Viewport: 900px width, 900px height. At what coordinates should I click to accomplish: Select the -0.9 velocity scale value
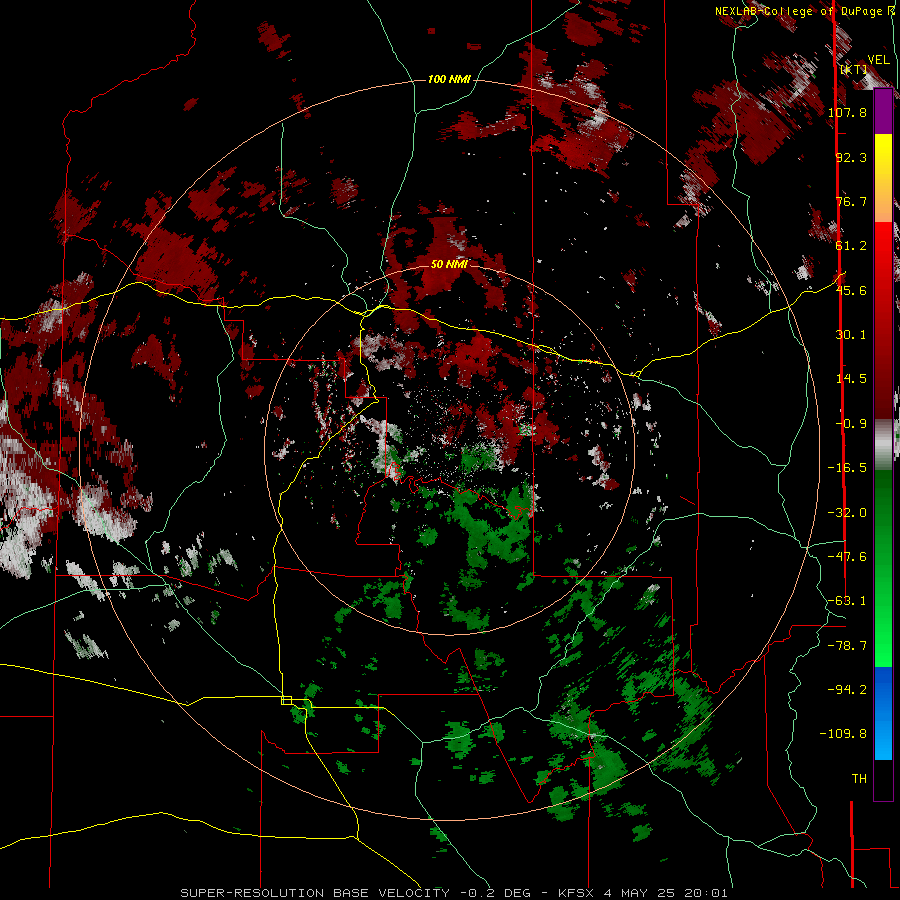[851, 423]
